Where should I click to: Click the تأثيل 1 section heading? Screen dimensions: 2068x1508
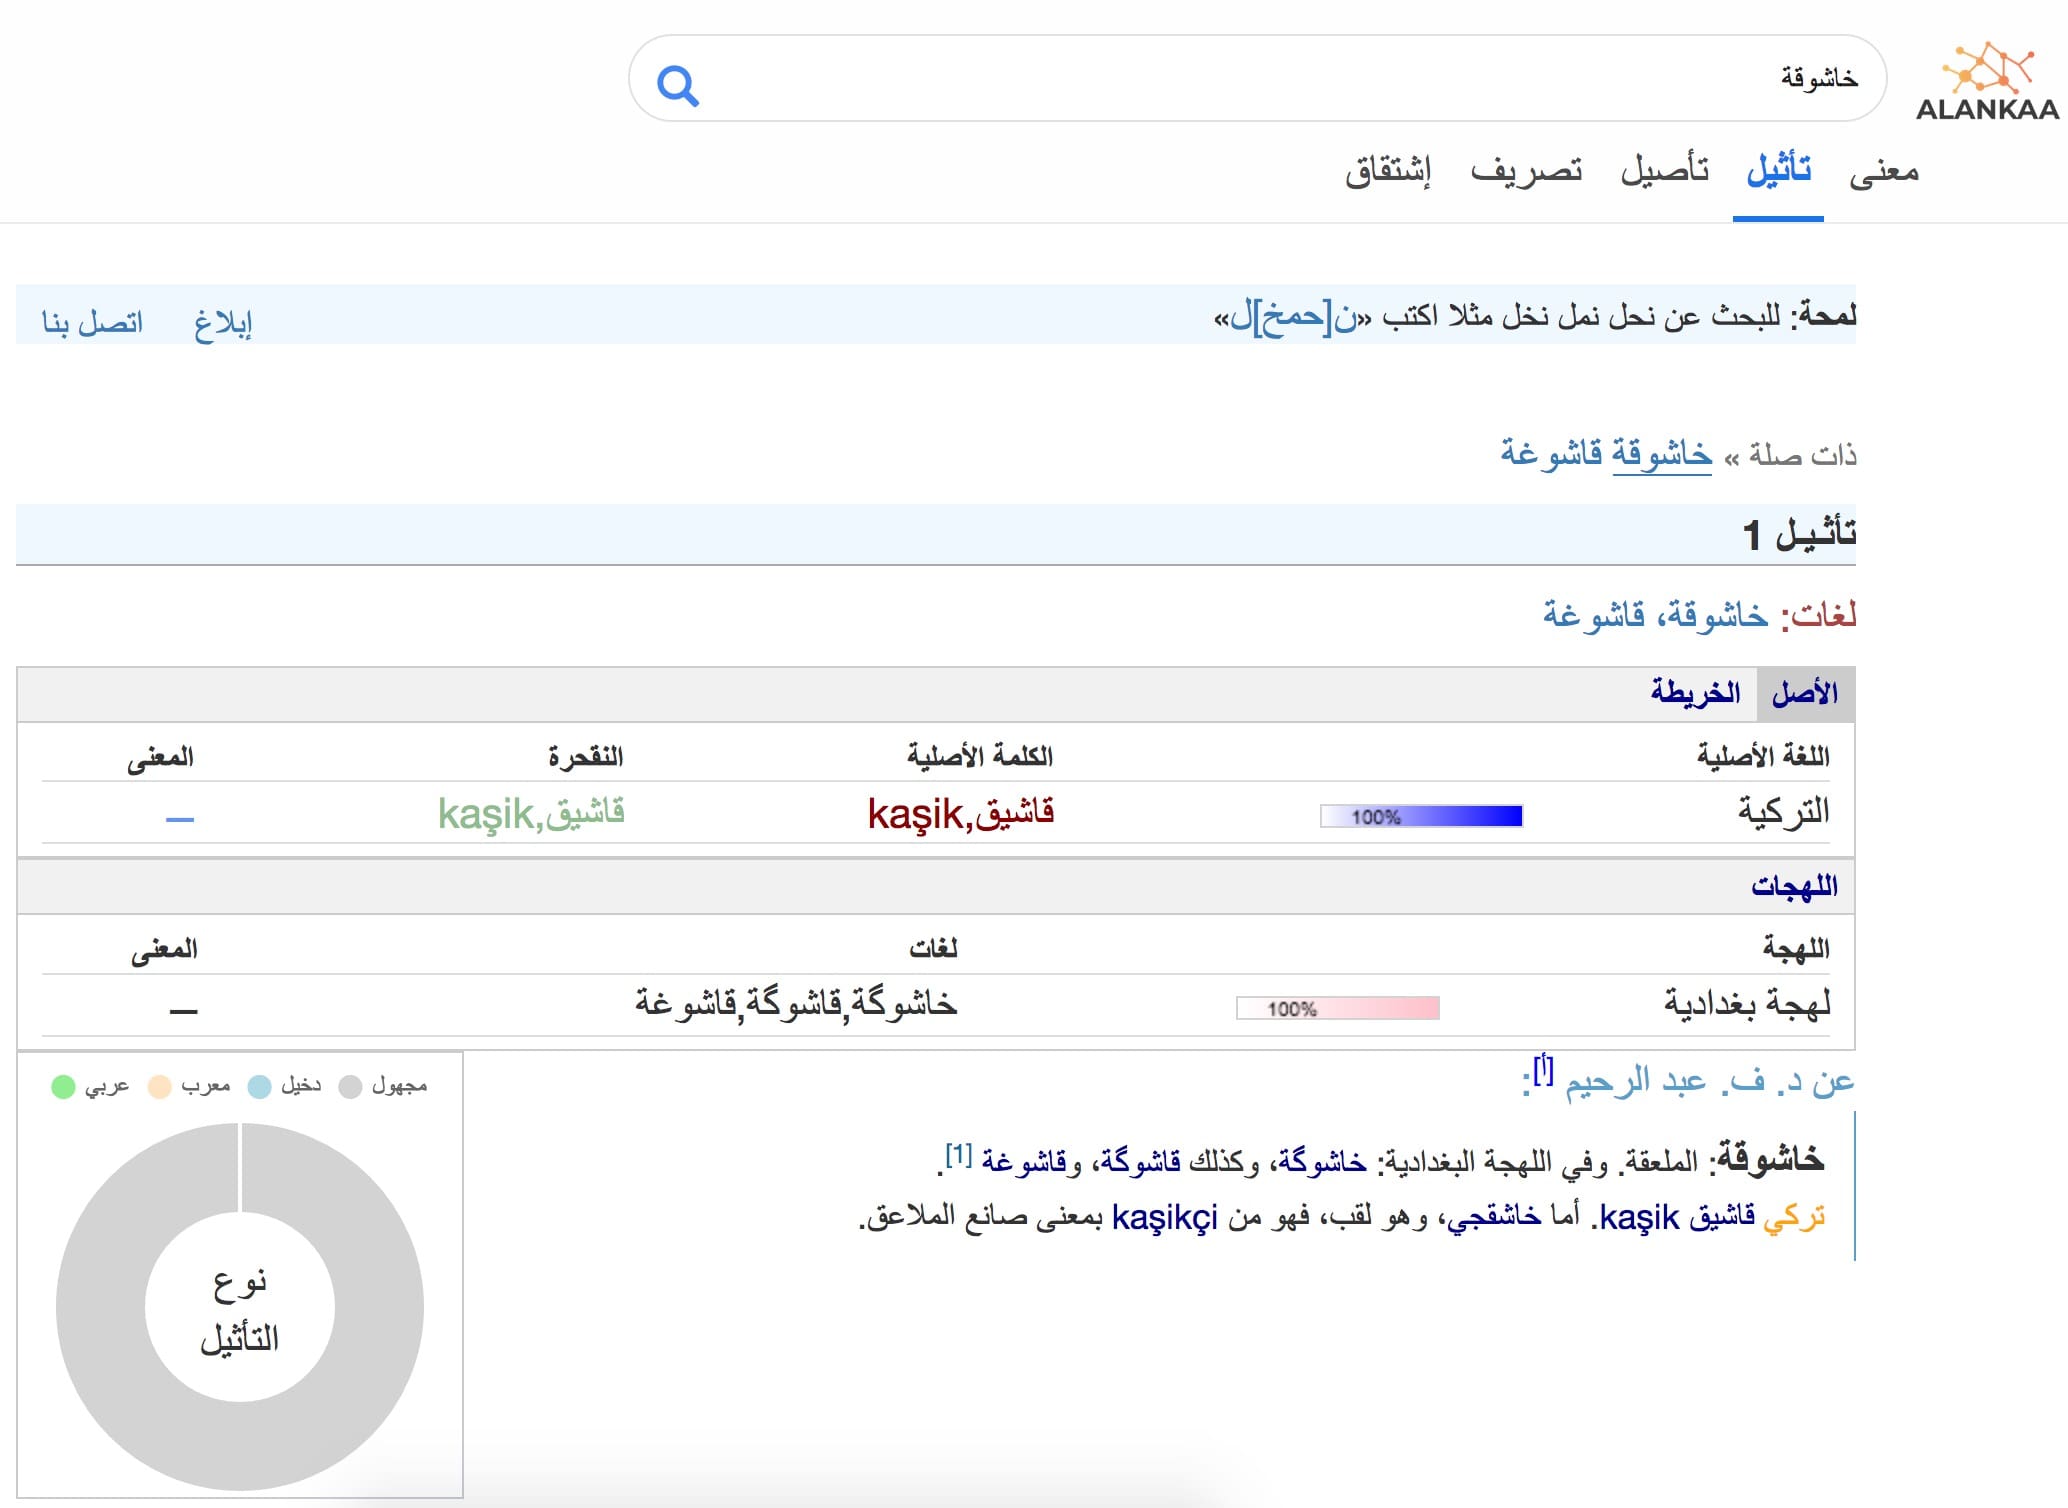click(1798, 534)
